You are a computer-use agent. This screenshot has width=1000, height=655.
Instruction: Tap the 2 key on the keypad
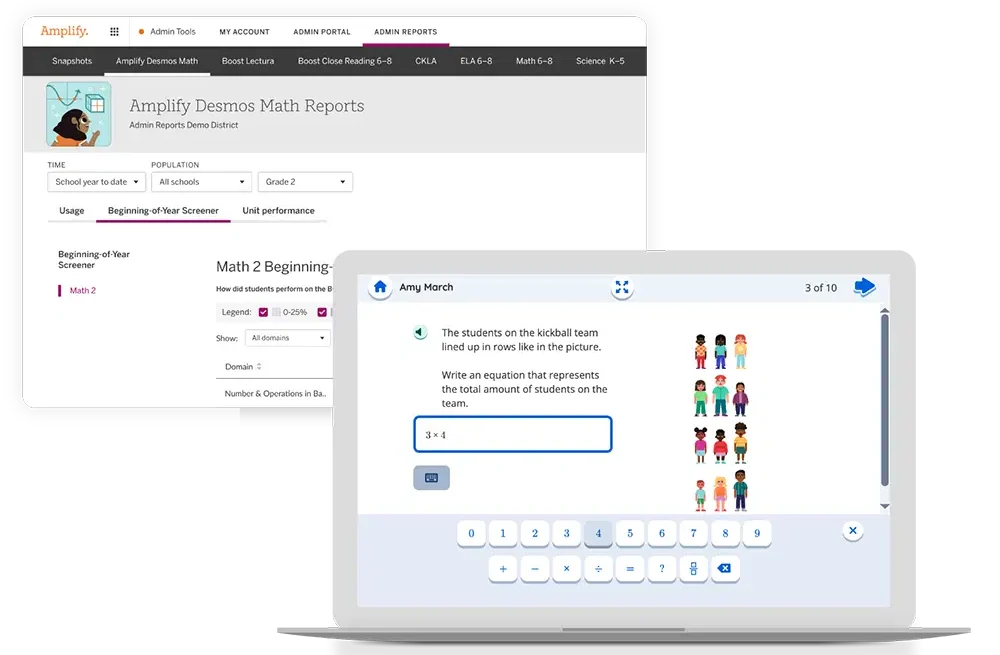(535, 533)
